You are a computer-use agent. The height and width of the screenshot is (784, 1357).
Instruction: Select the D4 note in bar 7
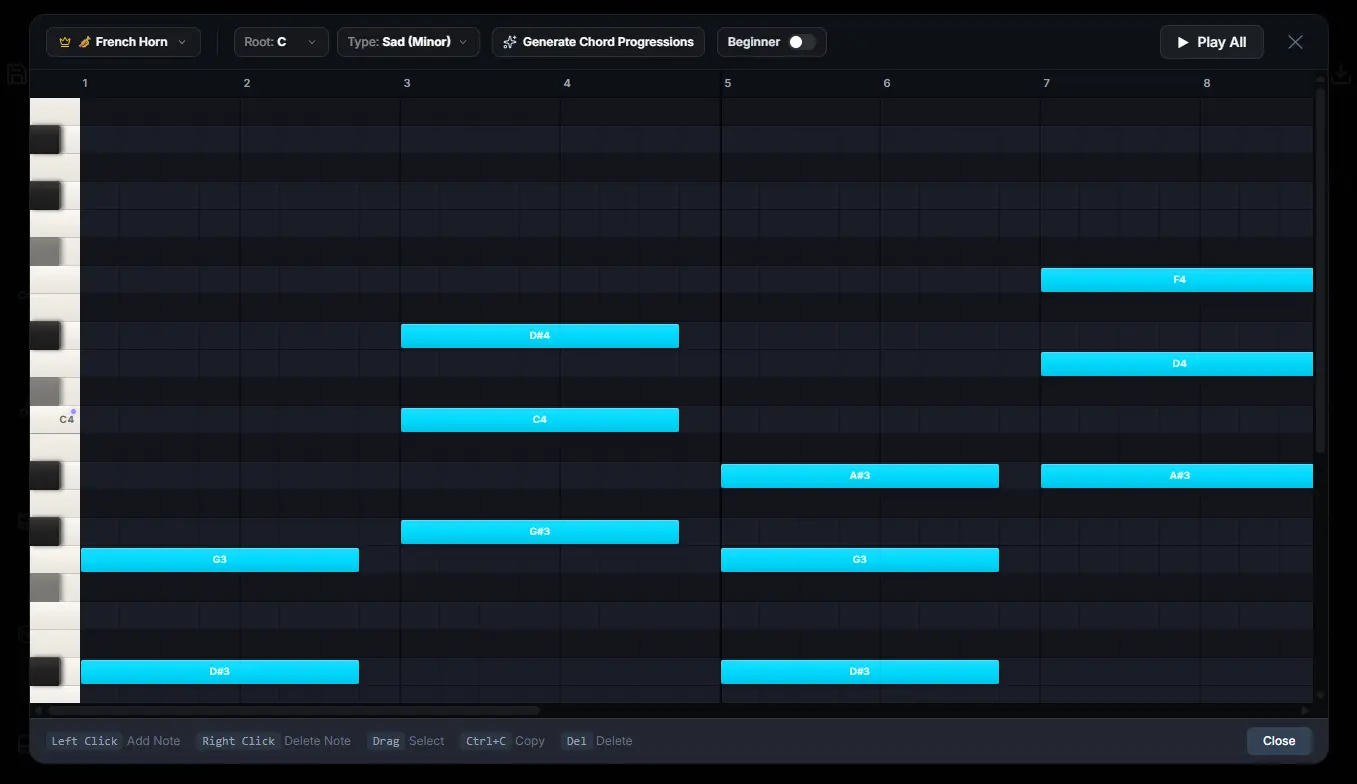click(1177, 364)
